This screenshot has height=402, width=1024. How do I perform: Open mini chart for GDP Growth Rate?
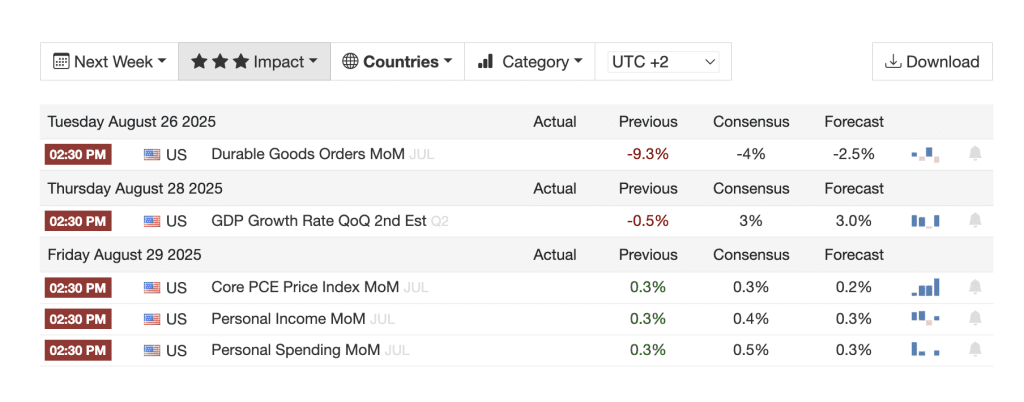925,221
